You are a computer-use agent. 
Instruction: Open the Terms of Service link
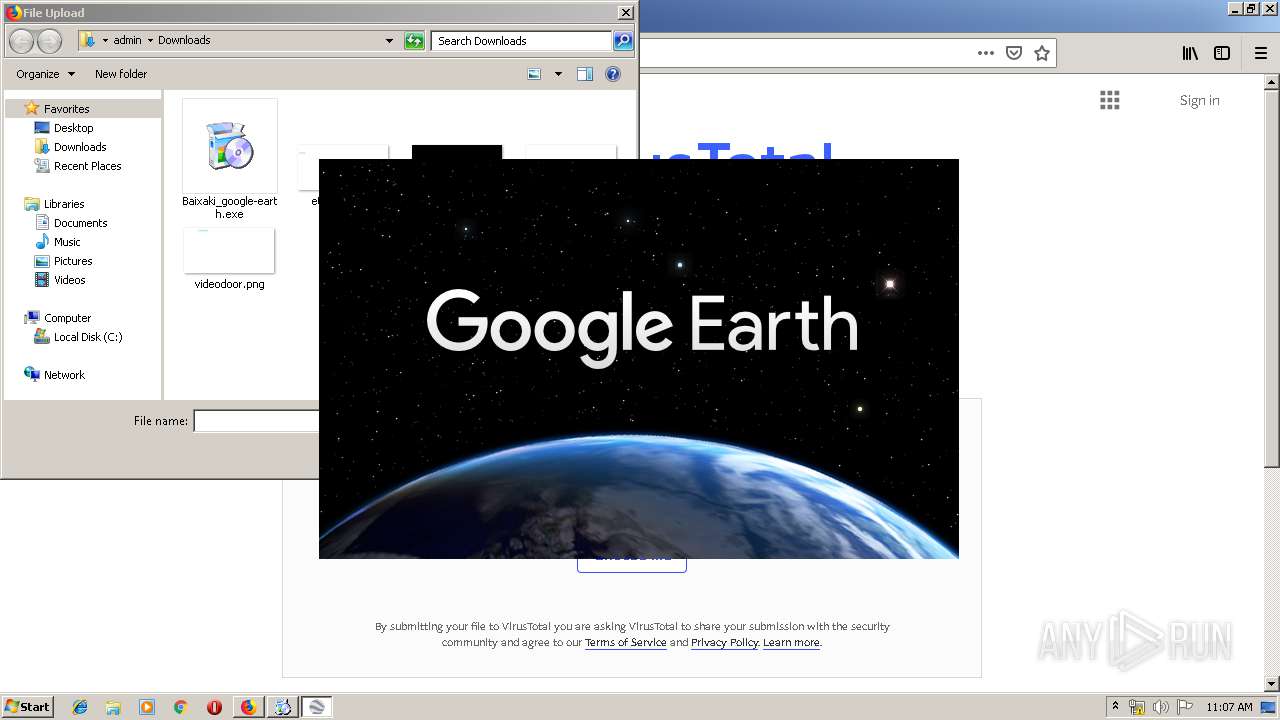point(626,643)
